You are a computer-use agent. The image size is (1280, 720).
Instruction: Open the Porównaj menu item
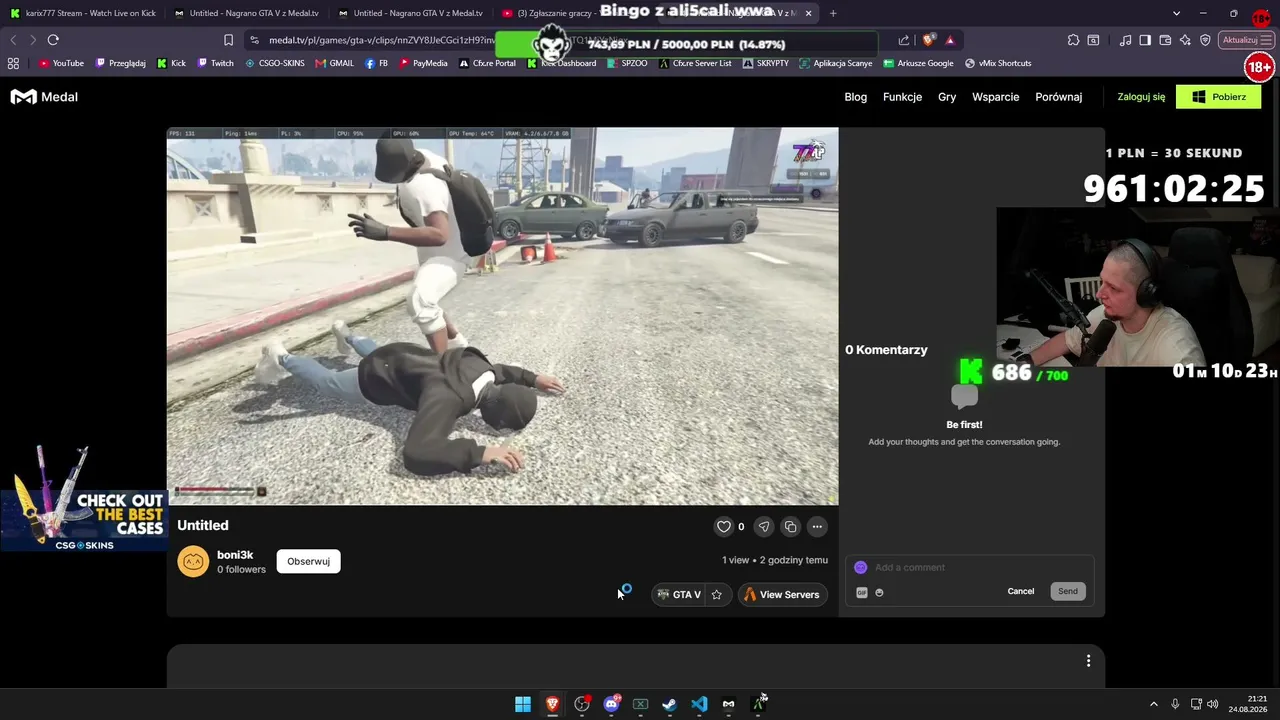(x=1059, y=97)
